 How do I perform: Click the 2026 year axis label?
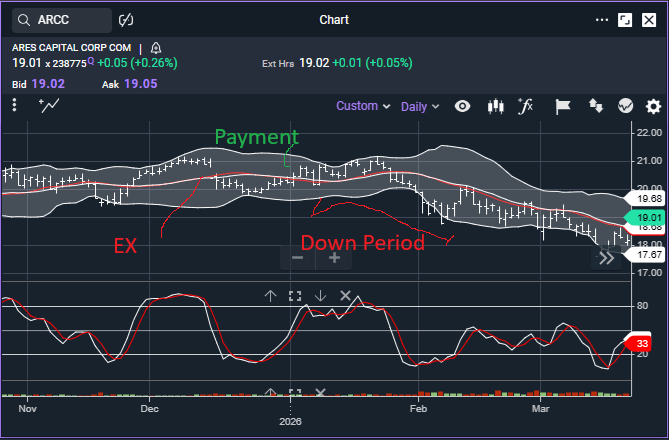(290, 422)
